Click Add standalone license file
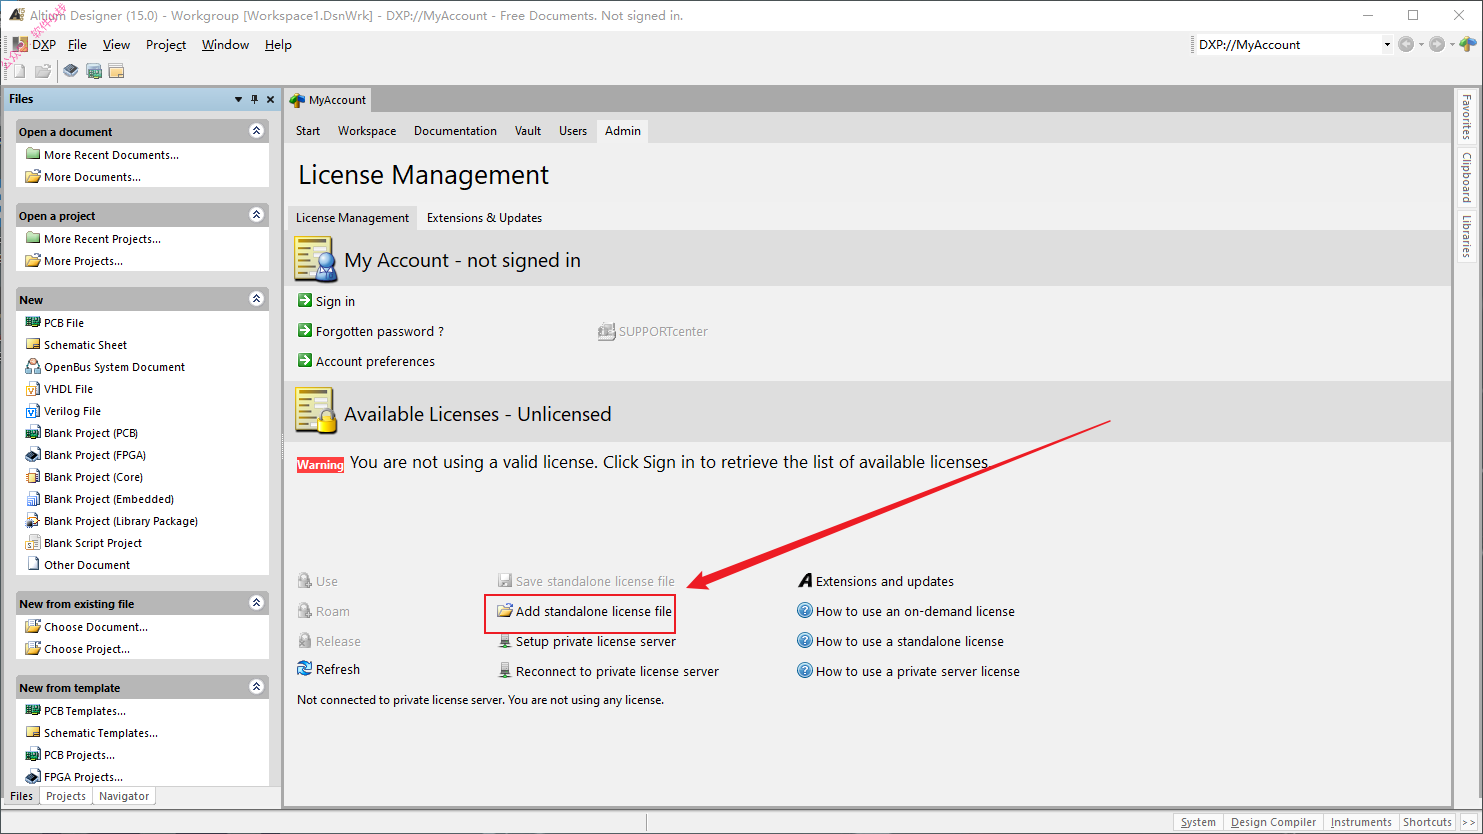Viewport: 1483px width, 834px height. [594, 611]
